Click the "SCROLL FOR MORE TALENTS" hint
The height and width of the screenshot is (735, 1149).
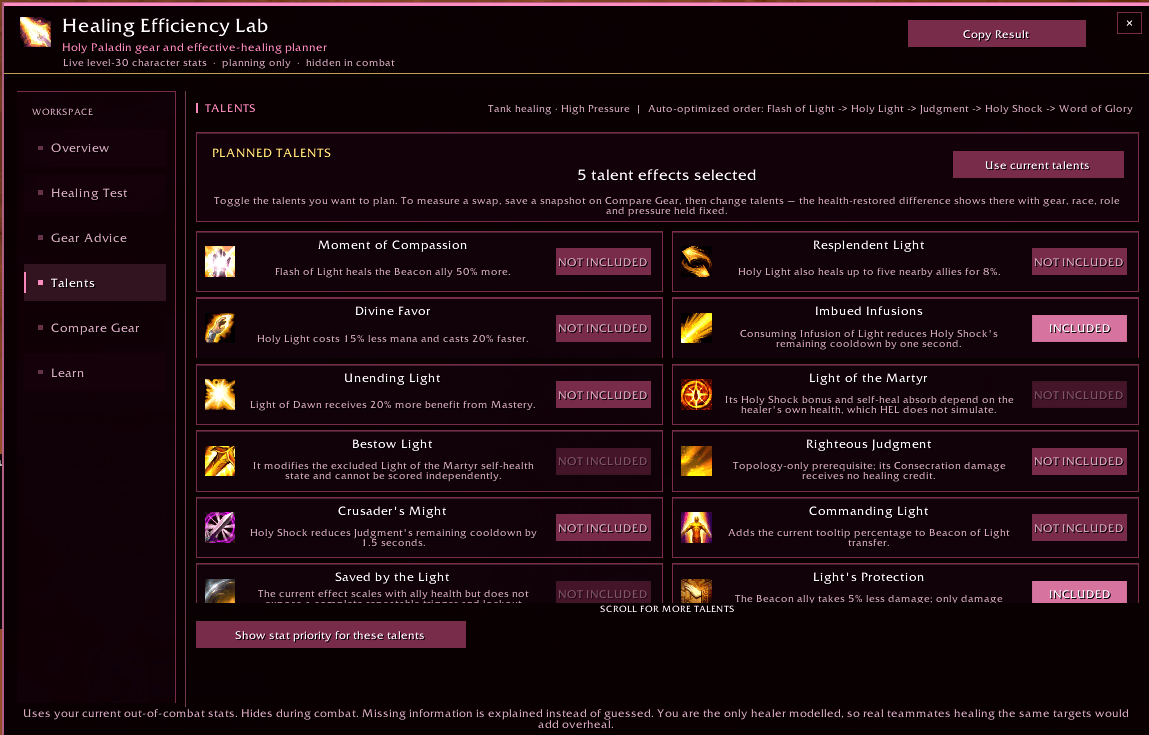pos(667,609)
